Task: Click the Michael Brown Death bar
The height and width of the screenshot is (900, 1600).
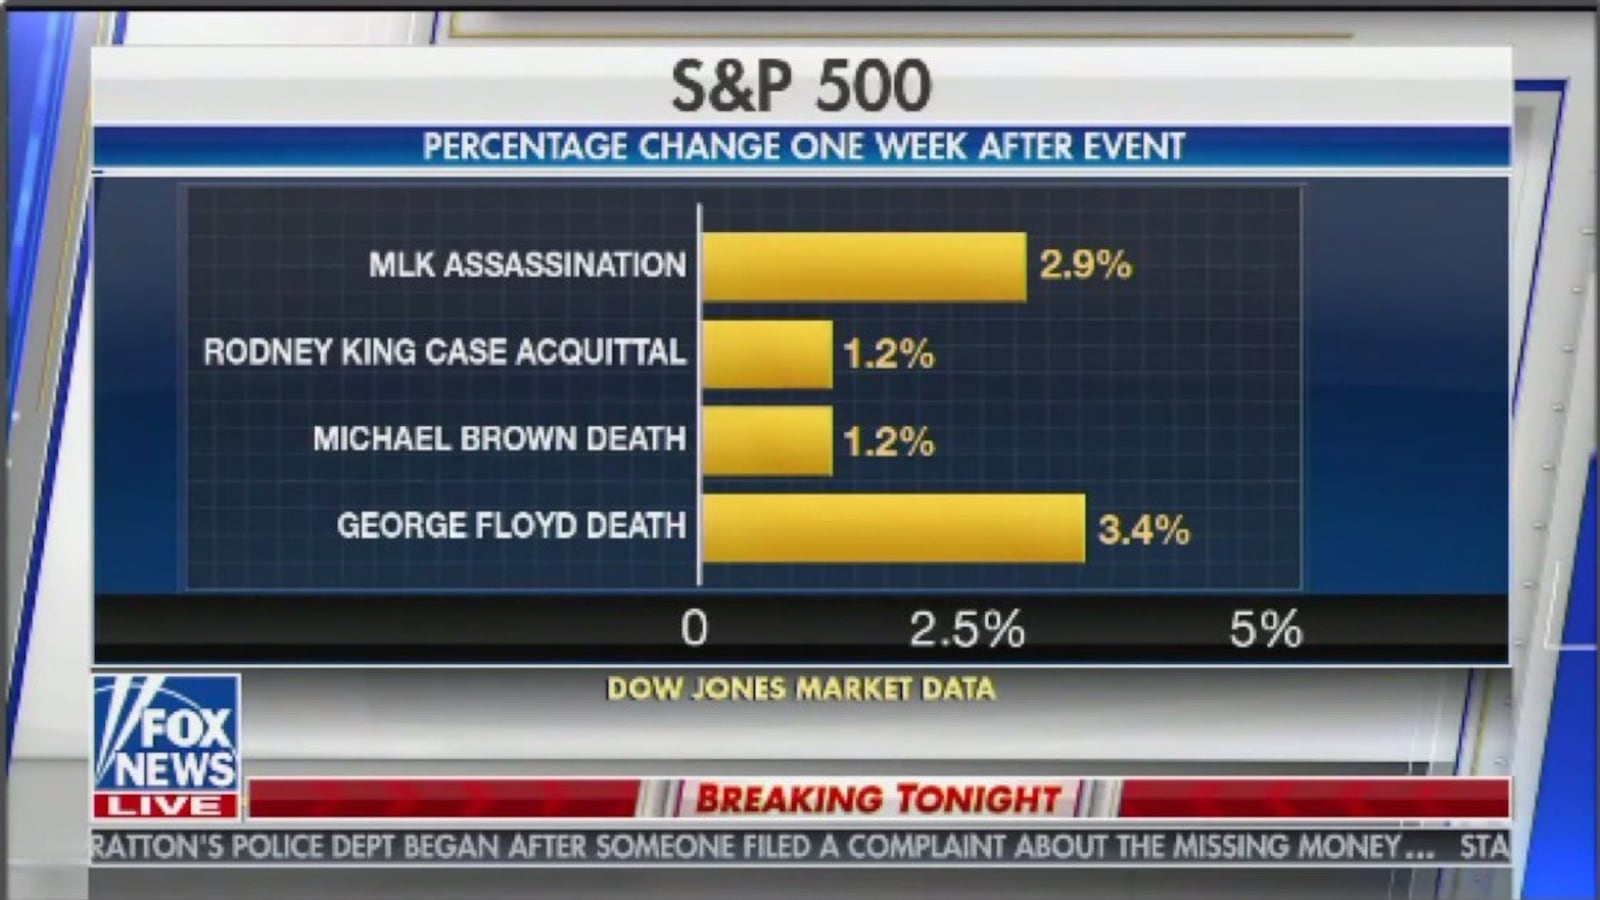Action: click(x=767, y=441)
